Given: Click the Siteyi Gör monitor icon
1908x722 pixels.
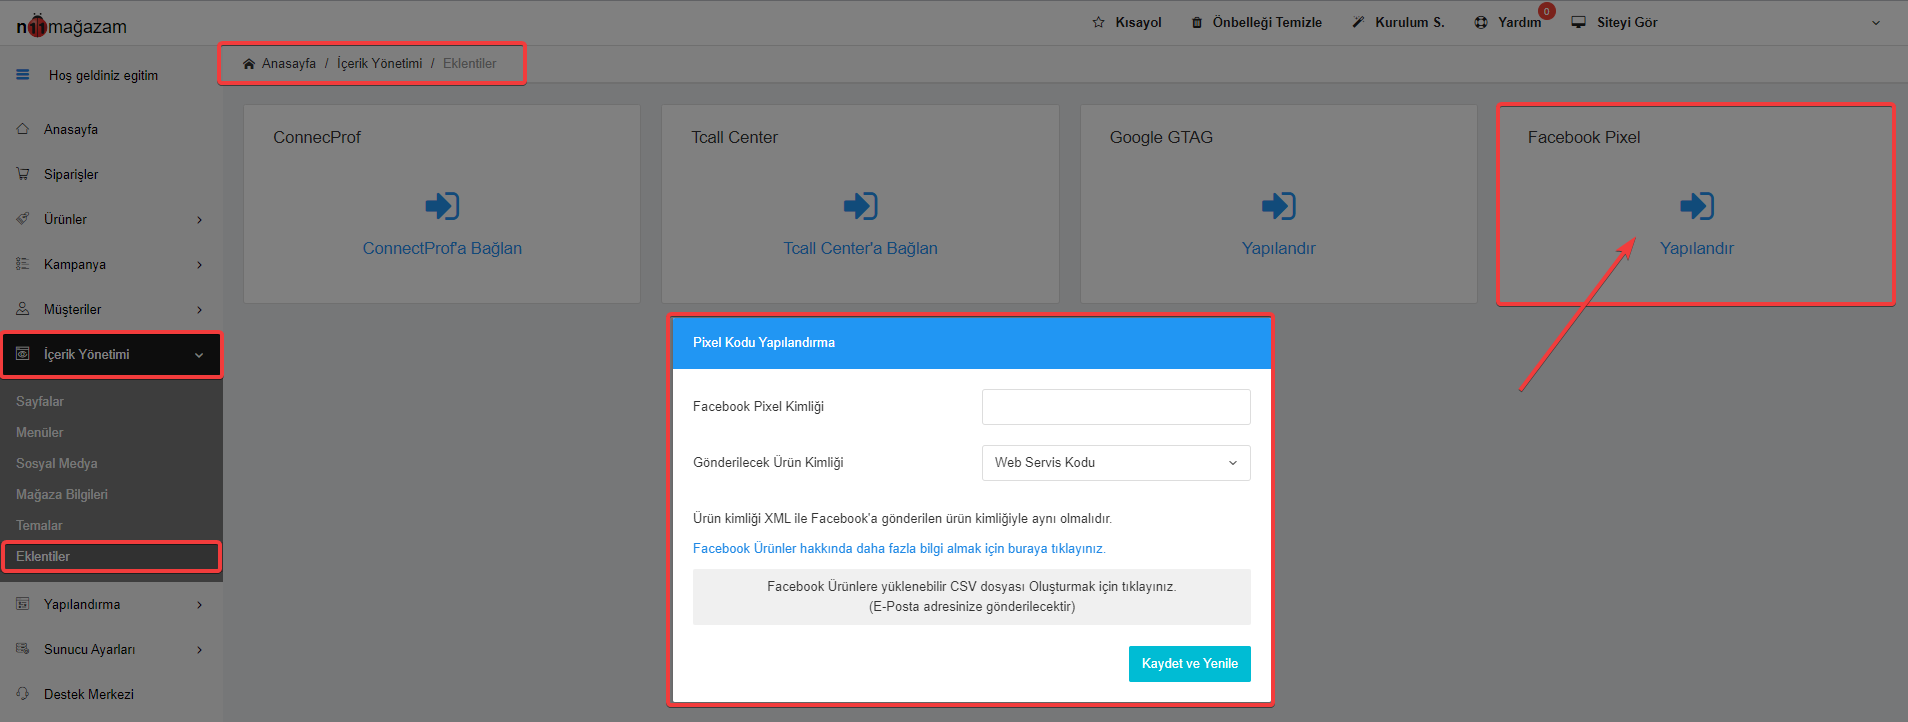Looking at the screenshot, I should pyautogui.click(x=1579, y=22).
